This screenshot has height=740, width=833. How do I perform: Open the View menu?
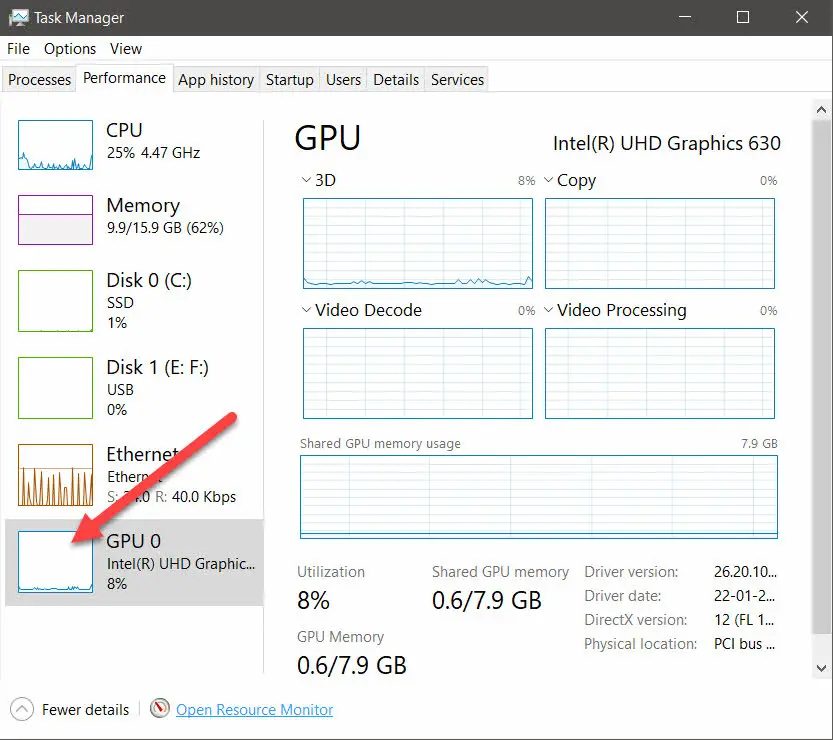[126, 49]
